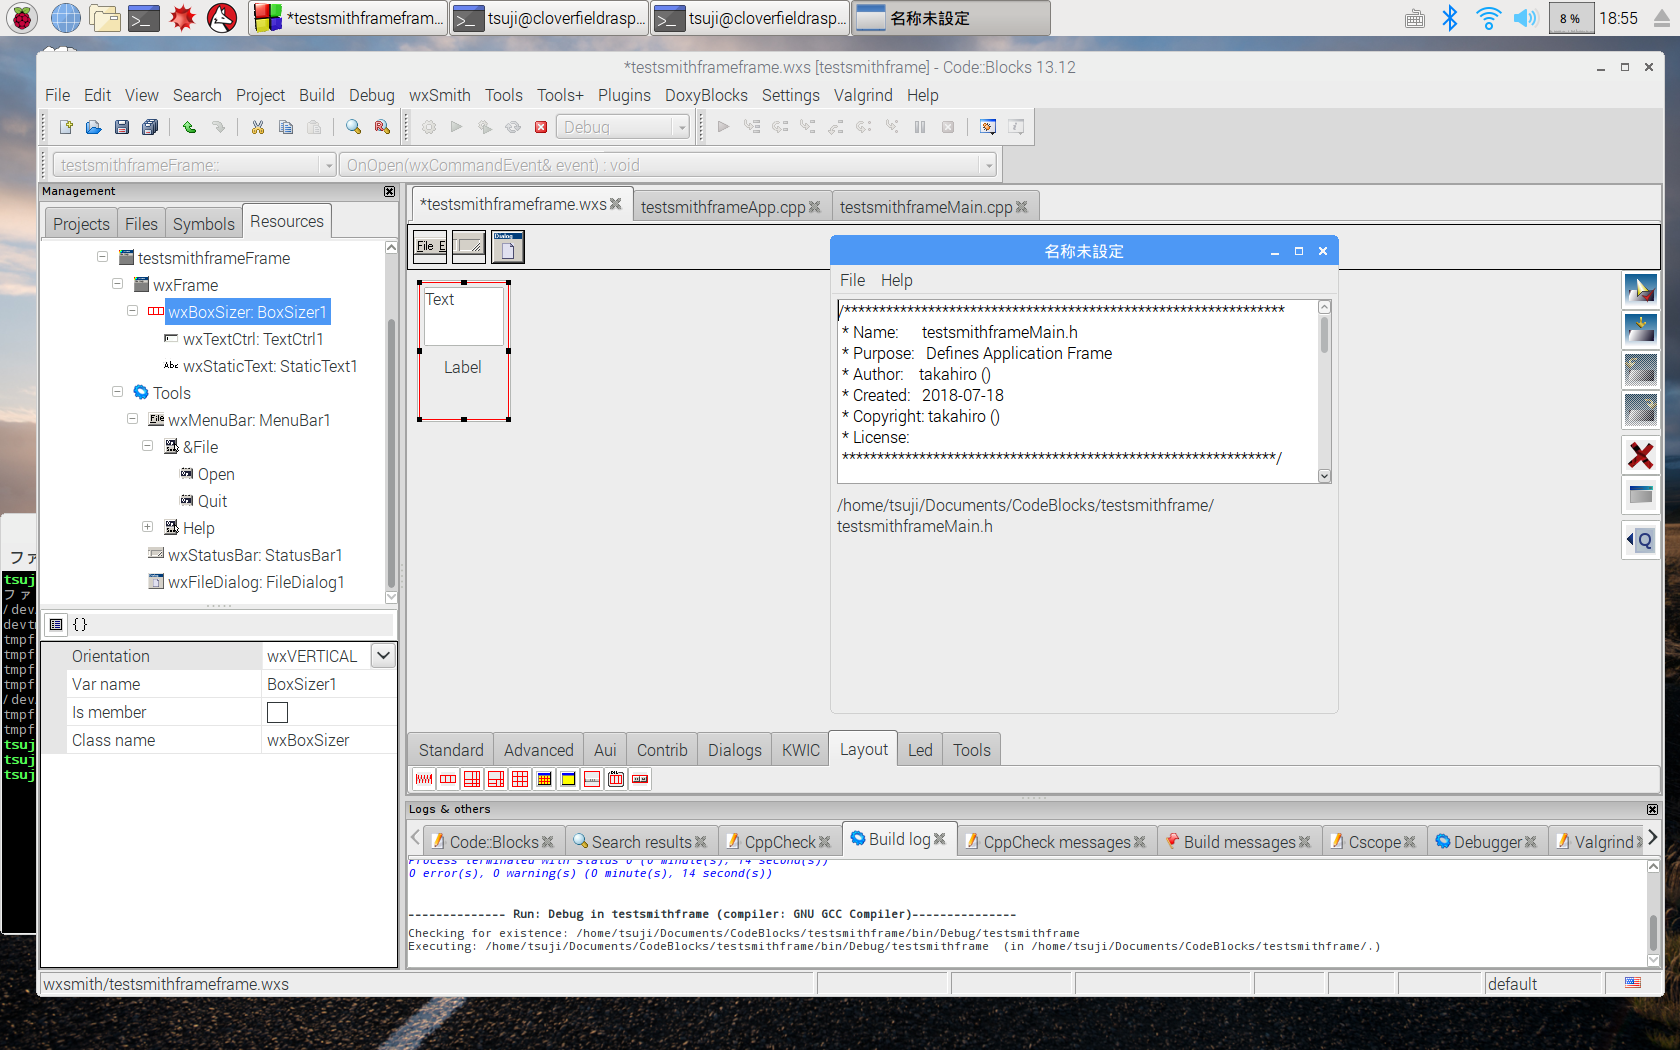Click the red Abort build icon

[x=541, y=127]
